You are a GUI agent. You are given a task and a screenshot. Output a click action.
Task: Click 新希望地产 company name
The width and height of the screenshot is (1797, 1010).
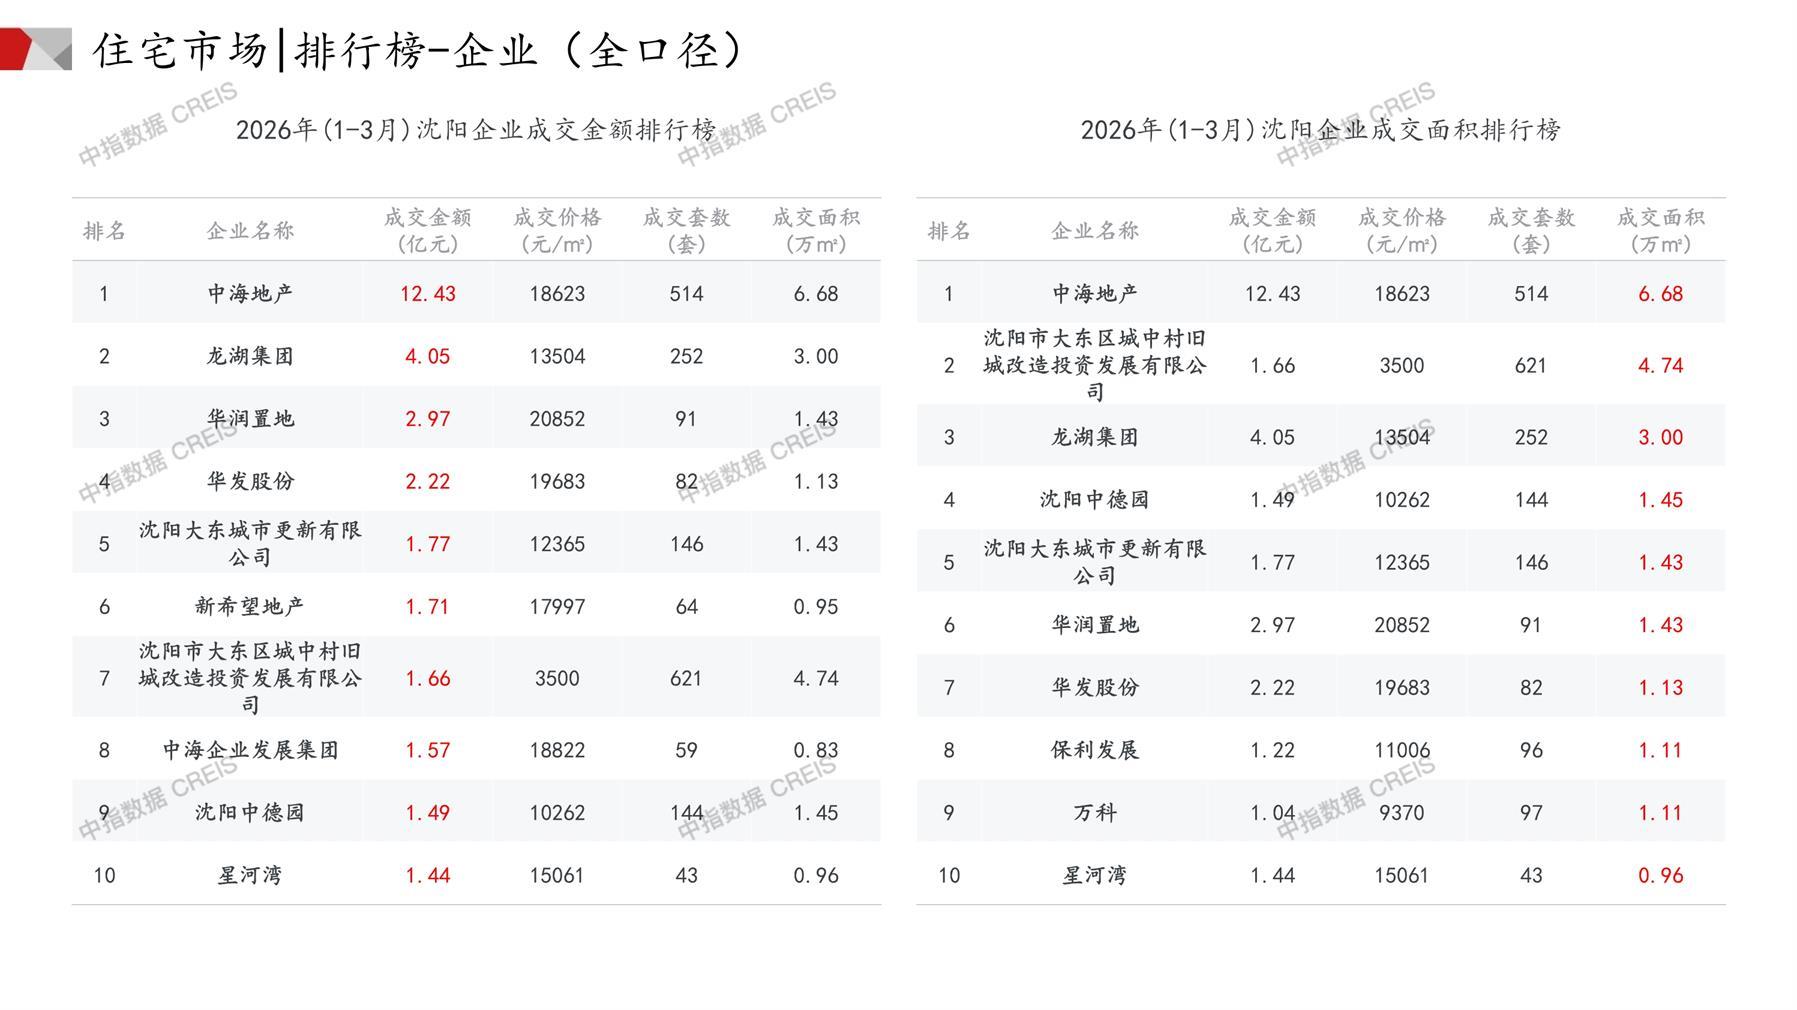click(249, 607)
